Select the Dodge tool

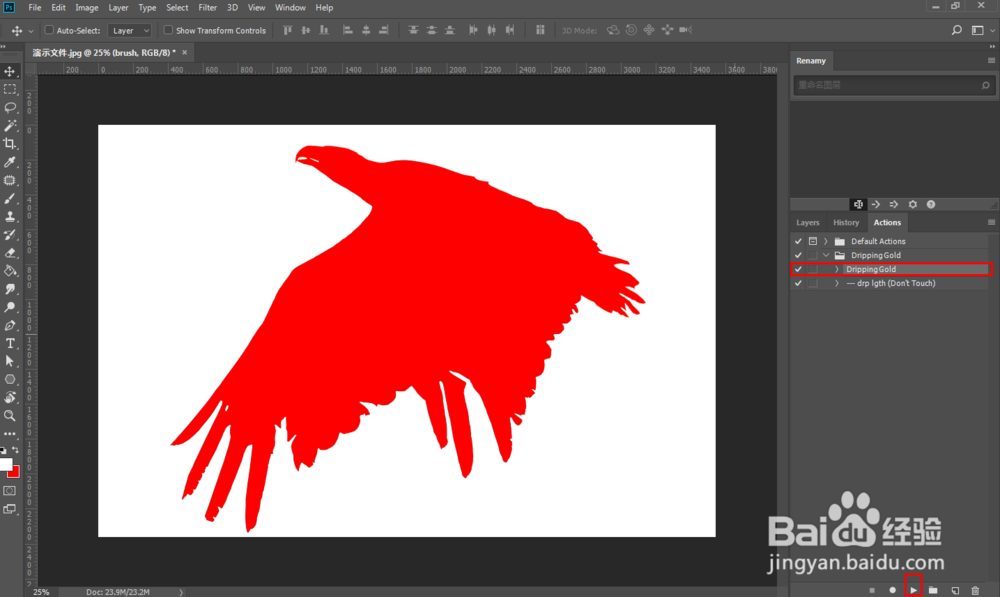pos(10,307)
